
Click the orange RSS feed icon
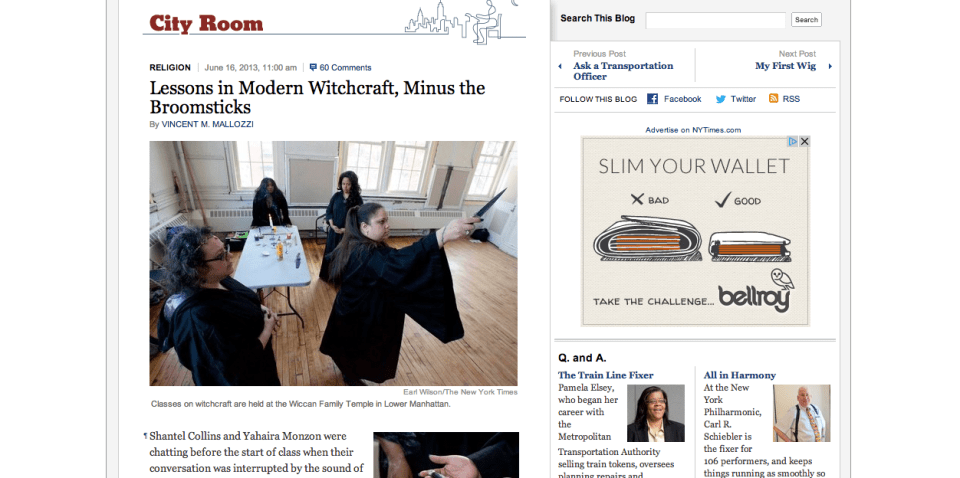point(773,99)
